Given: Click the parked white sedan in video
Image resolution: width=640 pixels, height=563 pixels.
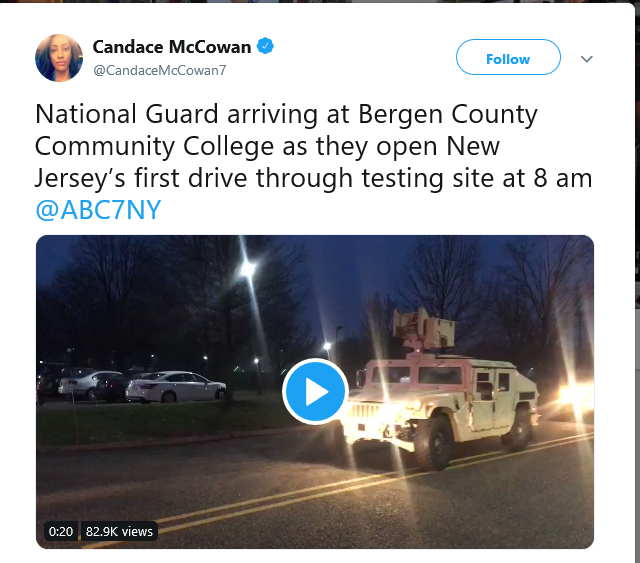Looking at the screenshot, I should click(x=176, y=386).
